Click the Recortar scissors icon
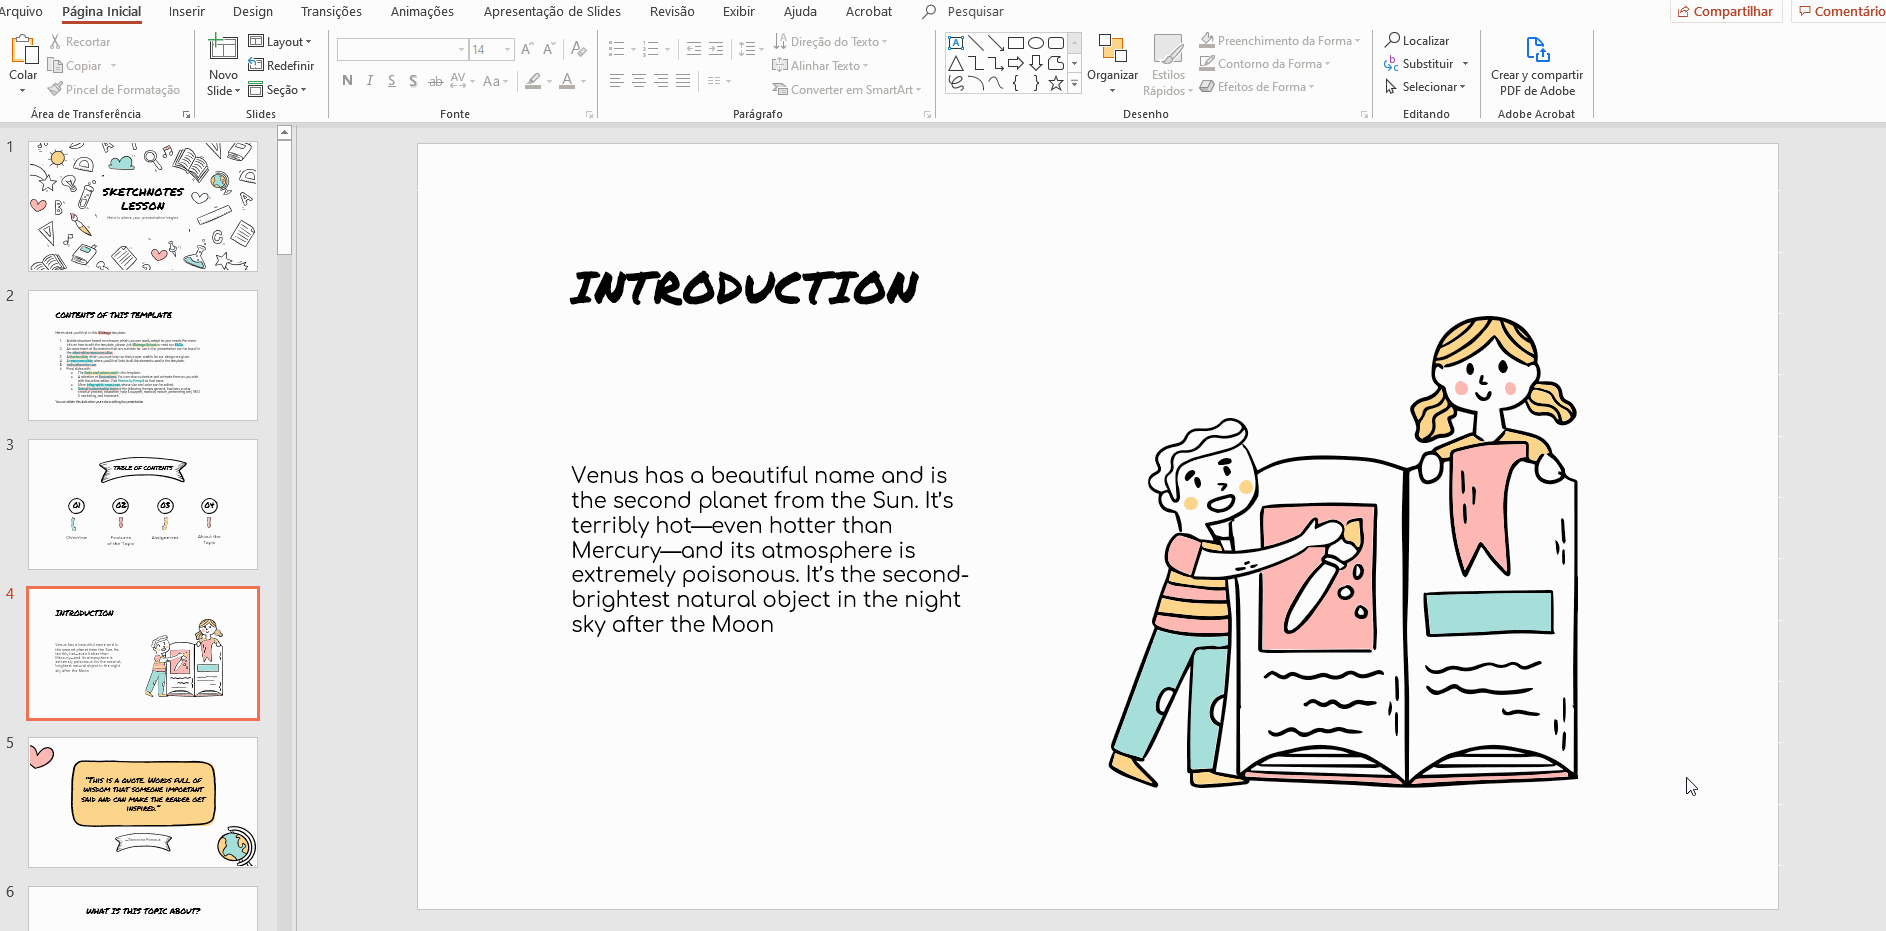Screen dimensions: 1886x931 56,42
